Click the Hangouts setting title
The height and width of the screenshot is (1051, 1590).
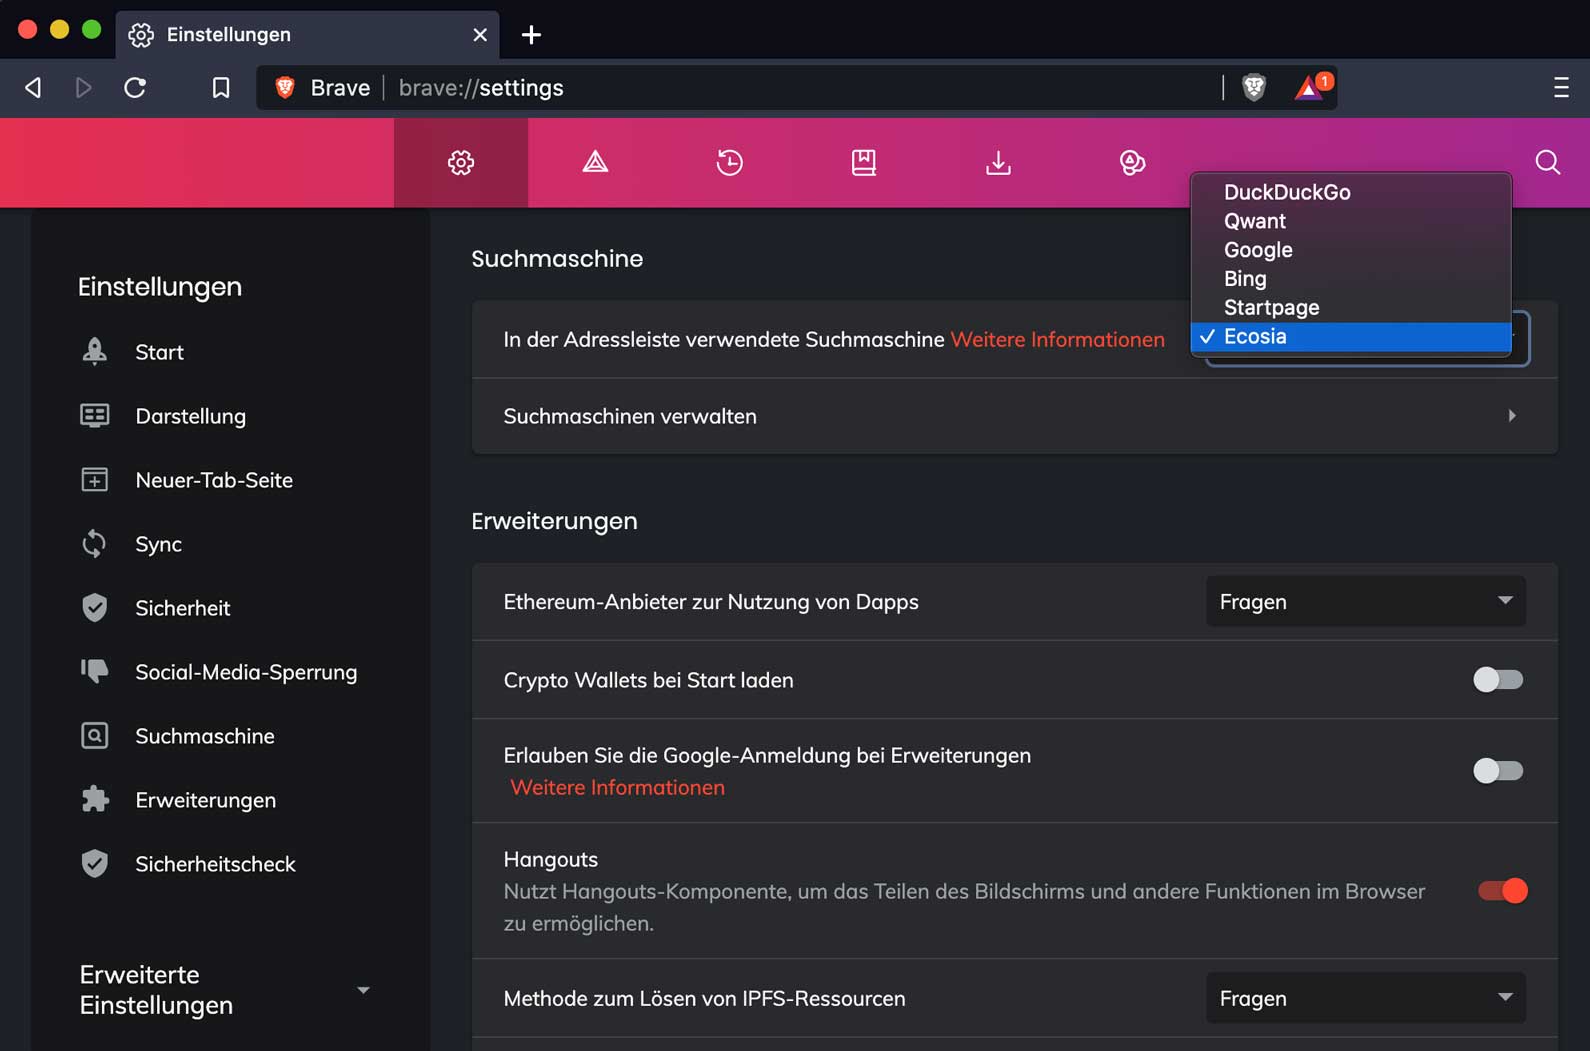[550, 859]
